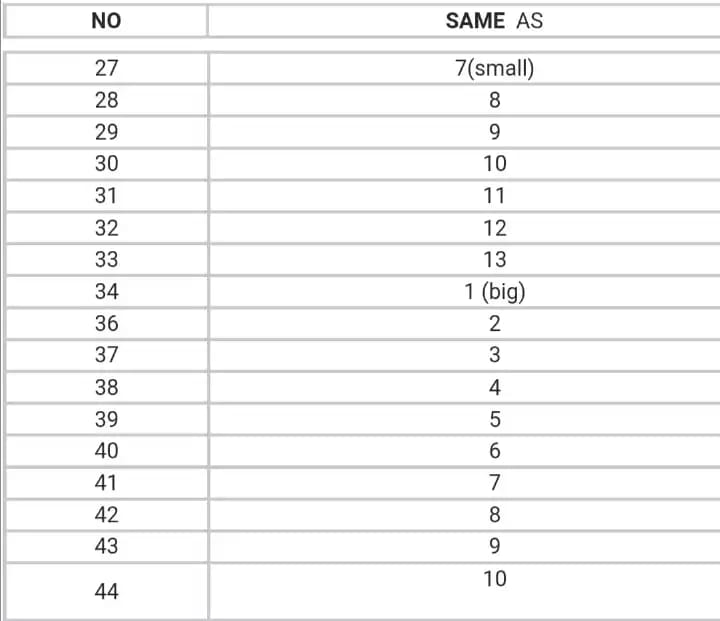The image size is (720, 621).
Task: Select the cell containing 1 (big)
Action: 494,292
